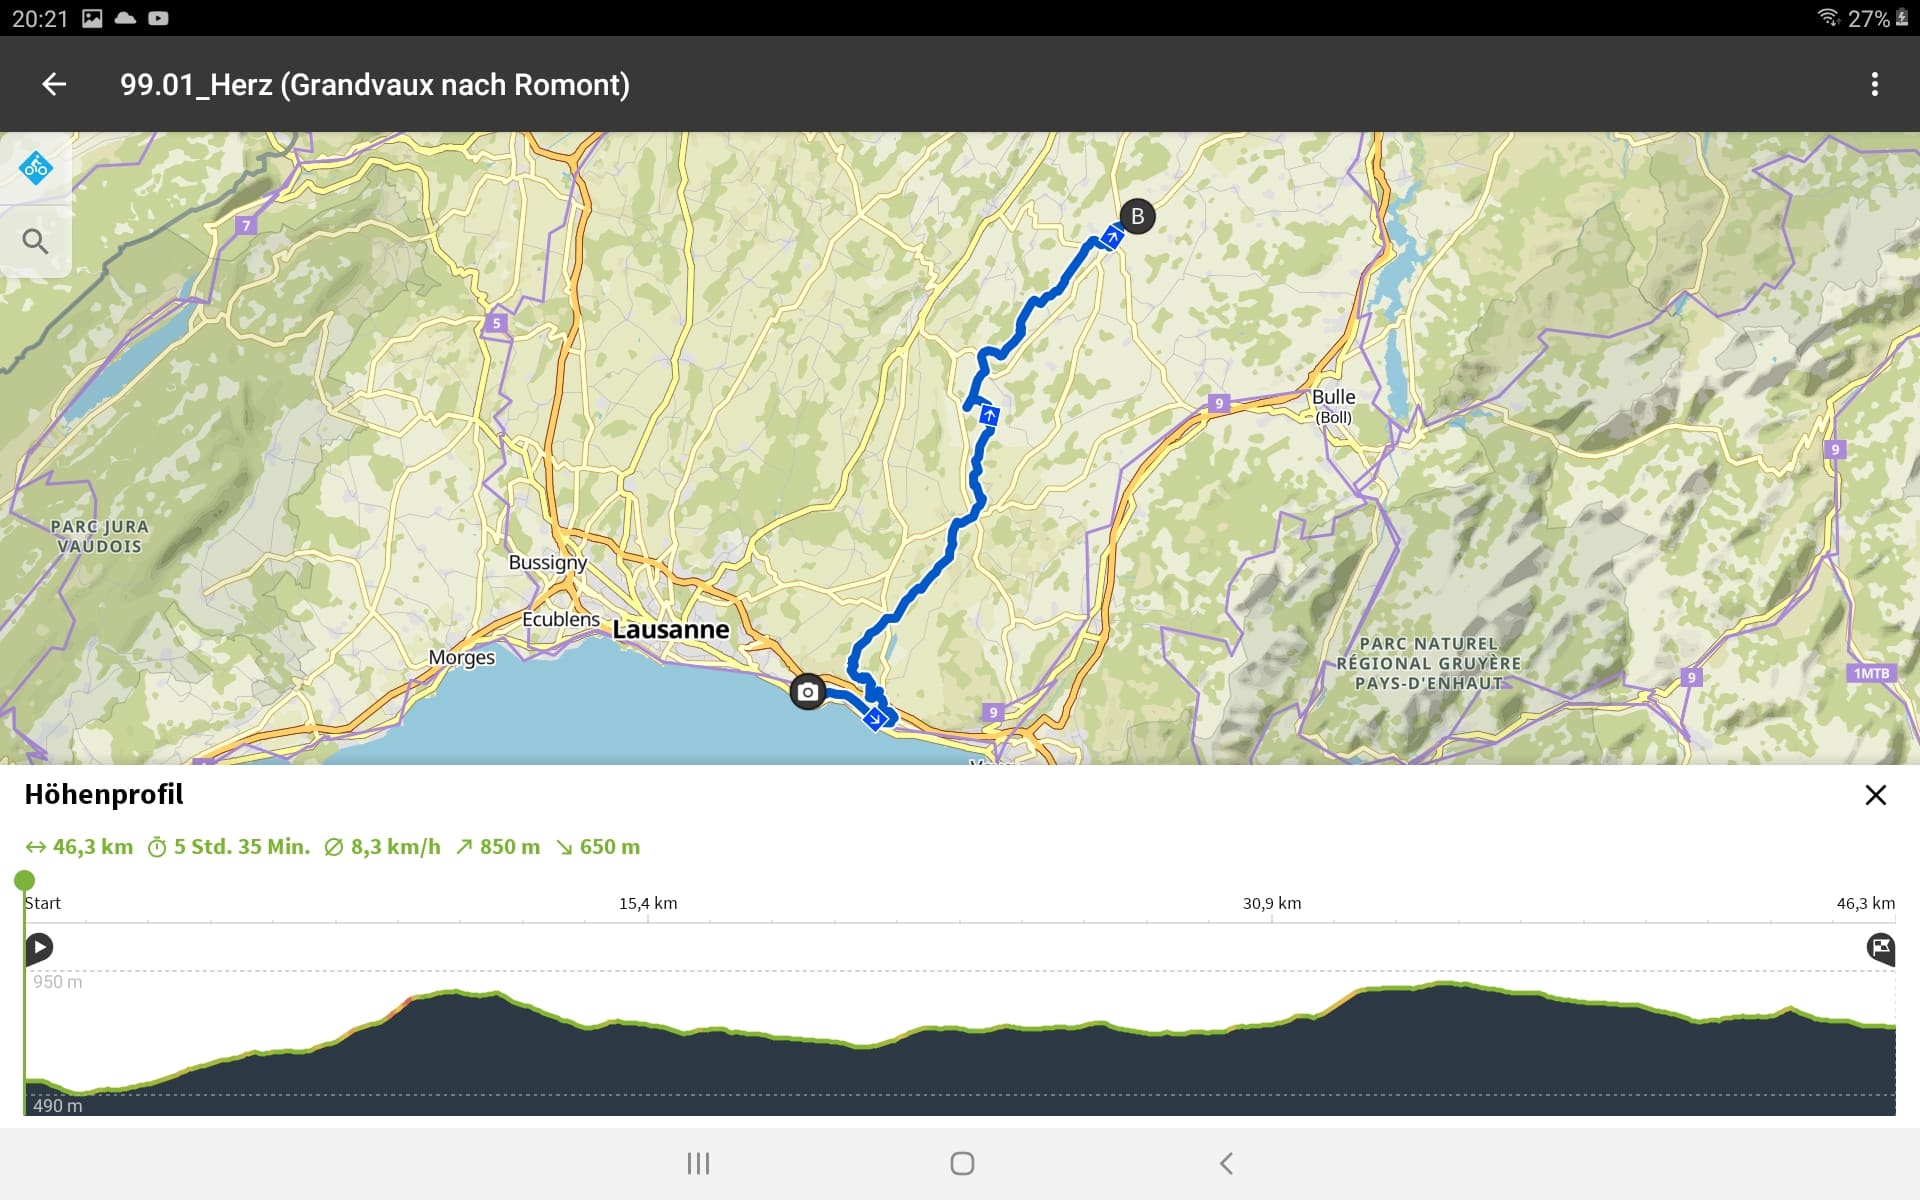Tap the 1MTB route badge on the map
Image resolution: width=1920 pixels, height=1200 pixels.
(x=1871, y=673)
